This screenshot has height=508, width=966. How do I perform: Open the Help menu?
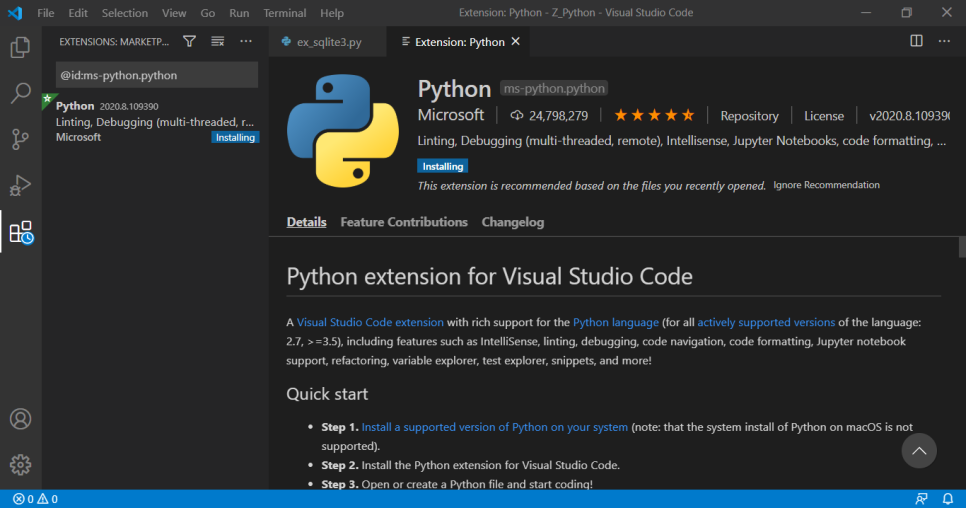(332, 13)
